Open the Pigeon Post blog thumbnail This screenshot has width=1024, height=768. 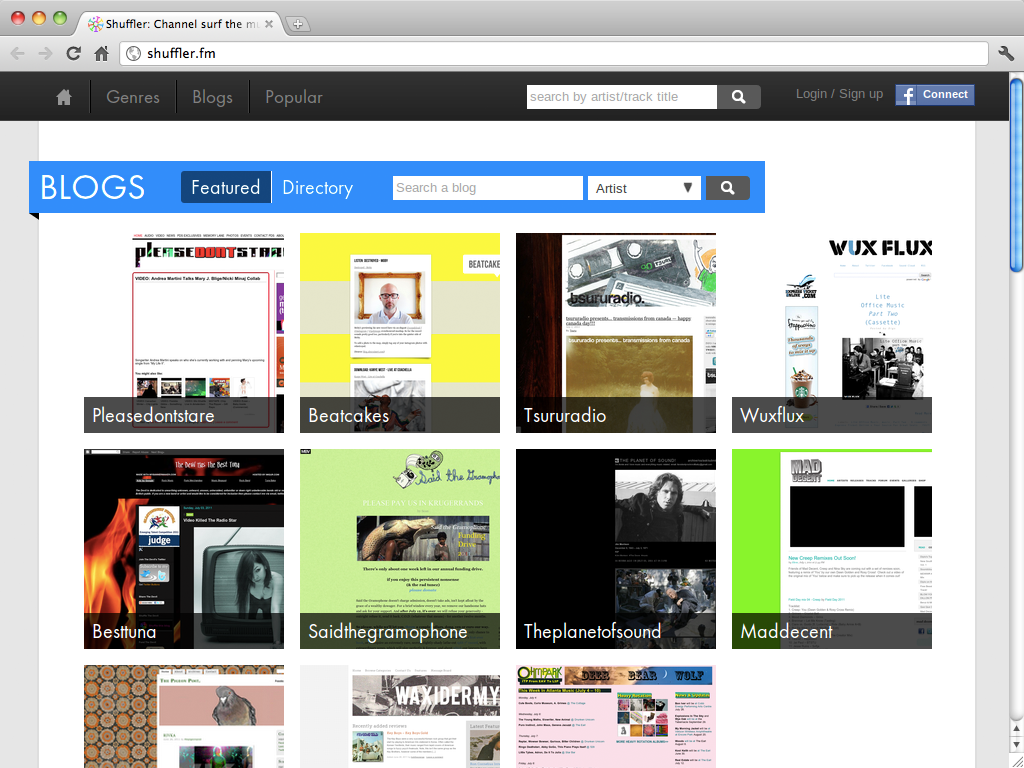[x=184, y=716]
